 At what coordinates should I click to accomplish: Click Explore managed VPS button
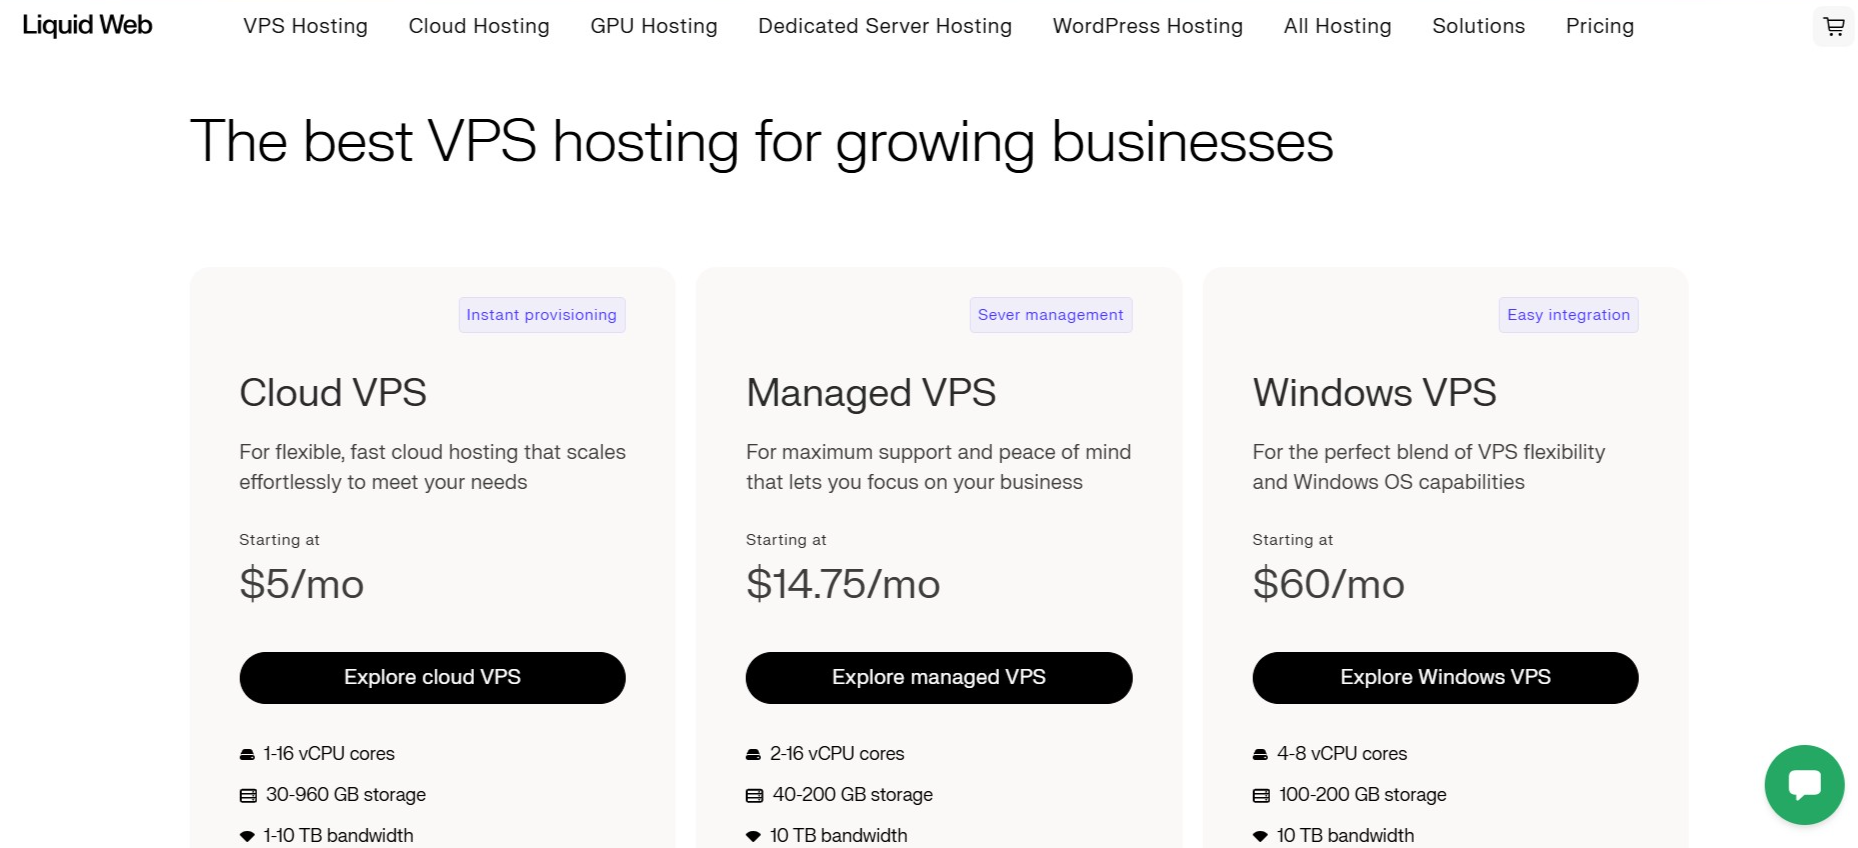tap(939, 678)
